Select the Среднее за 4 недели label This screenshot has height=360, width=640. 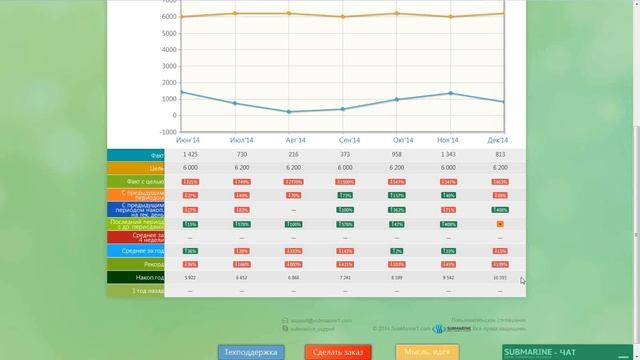(136, 237)
